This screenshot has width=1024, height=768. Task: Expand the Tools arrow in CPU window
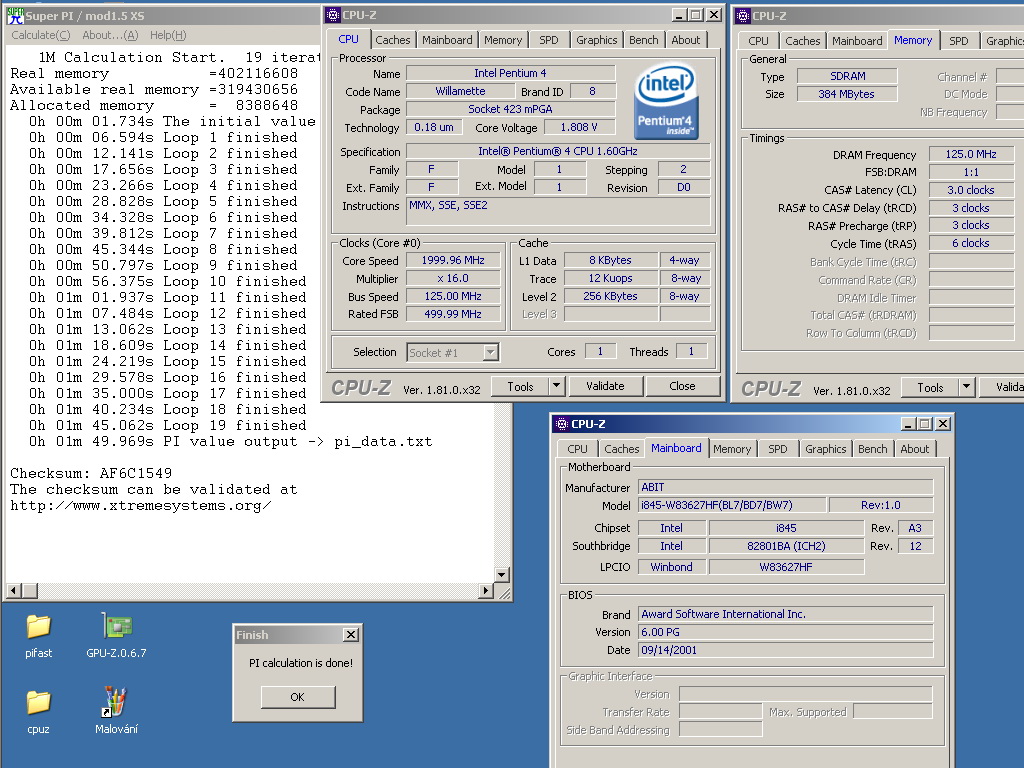(556, 386)
